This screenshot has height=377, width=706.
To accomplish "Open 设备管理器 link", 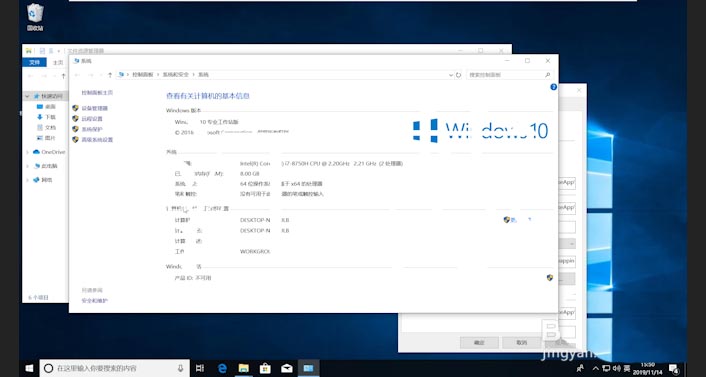I will coord(95,109).
